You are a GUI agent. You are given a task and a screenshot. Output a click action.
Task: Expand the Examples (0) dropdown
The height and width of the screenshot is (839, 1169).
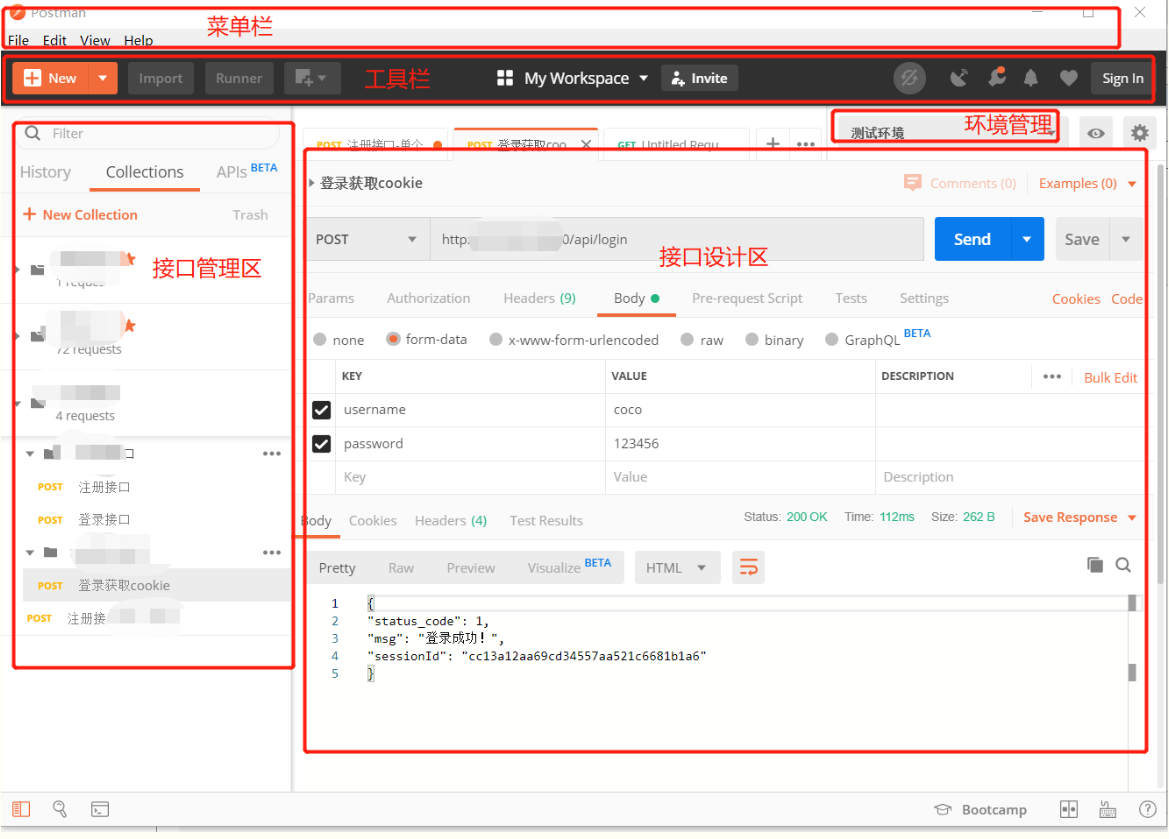point(1132,183)
